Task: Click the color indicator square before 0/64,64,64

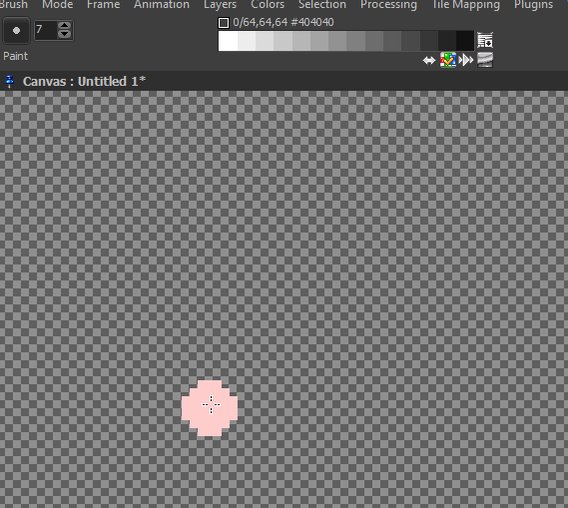Action: [224, 23]
